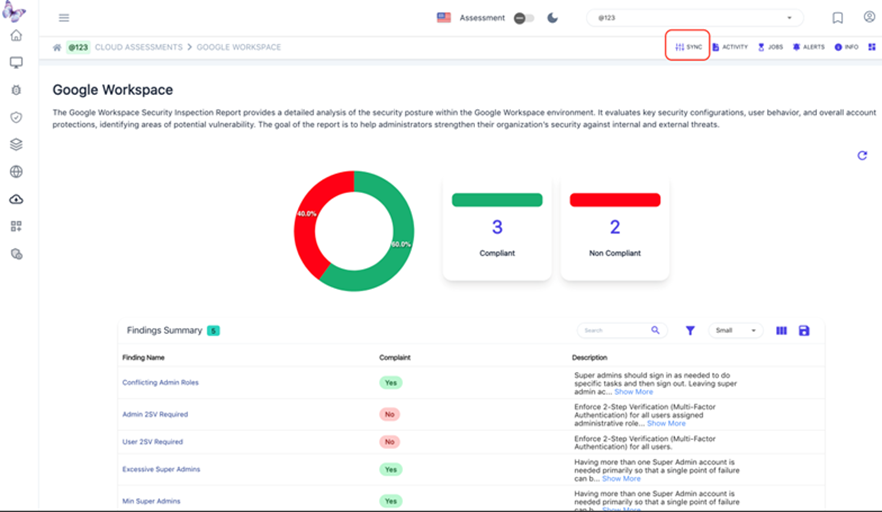Screen dimensions: 882x512
Task: Toggle dark mode moon icon
Action: [x=552, y=18]
